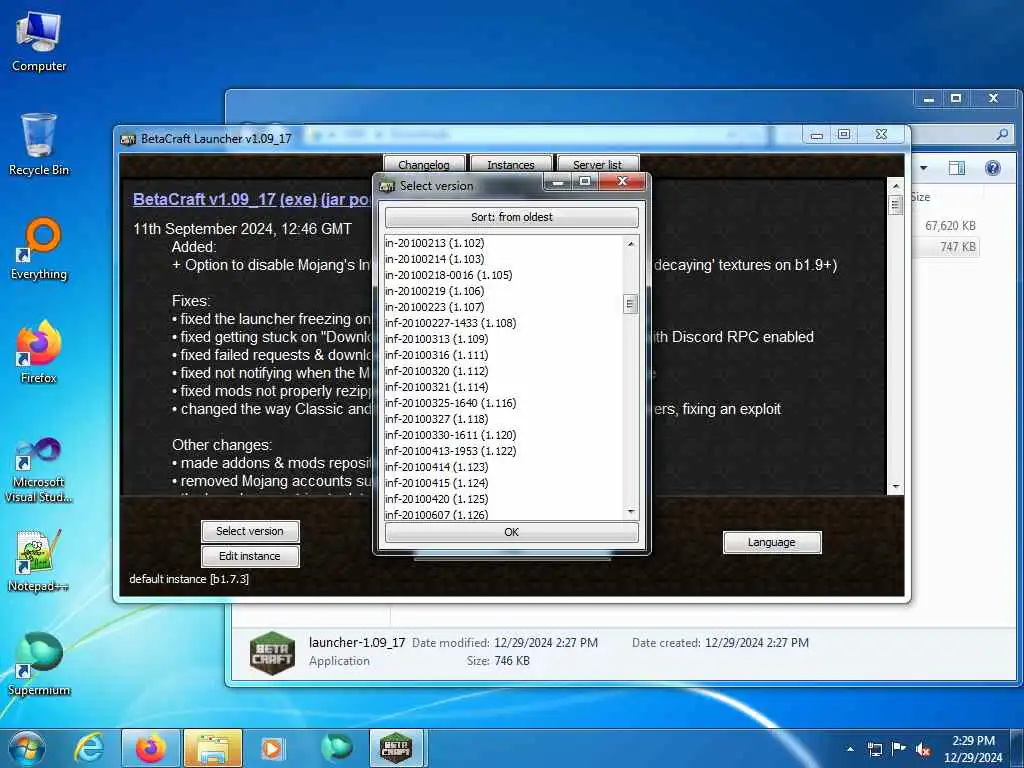
Task: Launch the Everything search shortcut
Action: point(39,249)
